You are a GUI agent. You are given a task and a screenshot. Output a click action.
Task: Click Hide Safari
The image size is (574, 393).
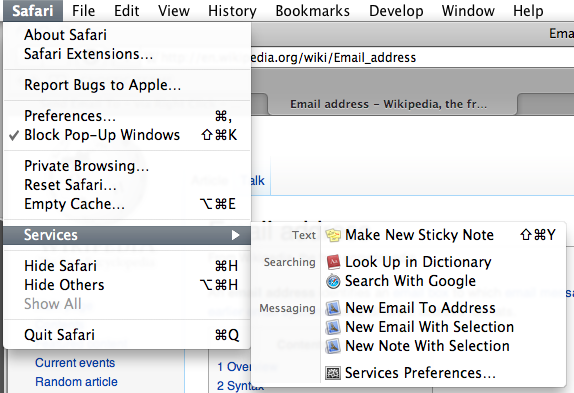(x=127, y=266)
